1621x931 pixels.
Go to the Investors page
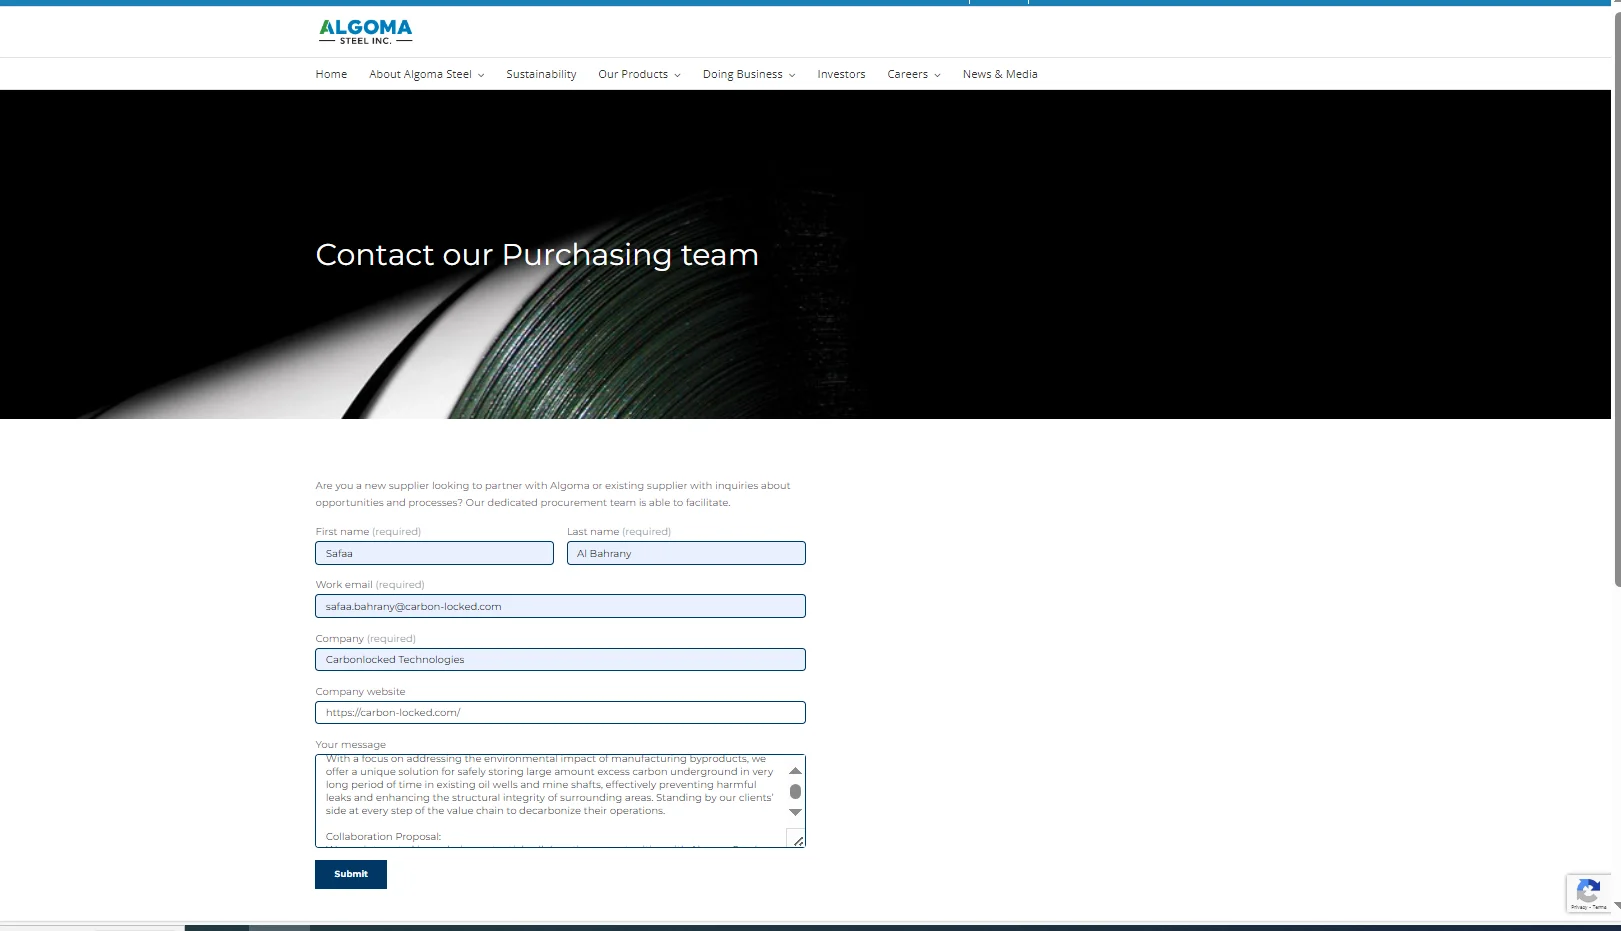coord(841,74)
